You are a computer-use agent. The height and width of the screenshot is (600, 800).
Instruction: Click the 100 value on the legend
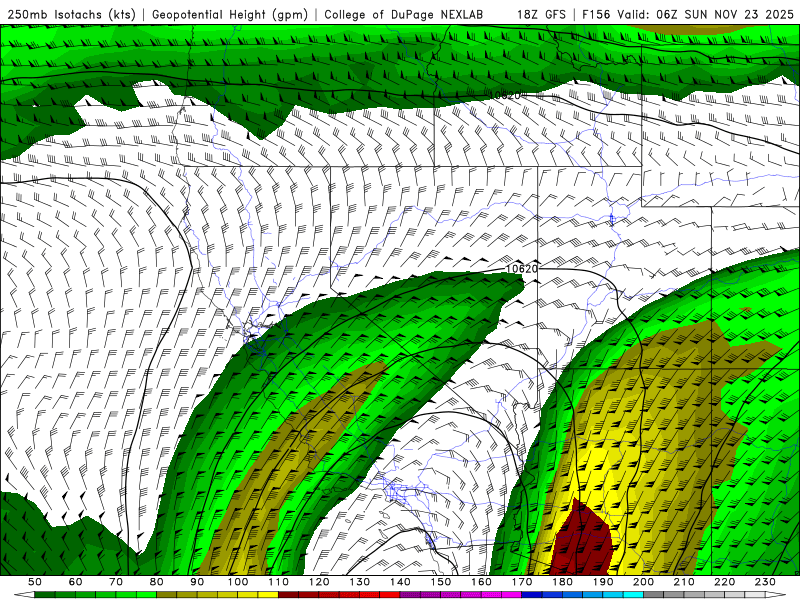coord(238,582)
